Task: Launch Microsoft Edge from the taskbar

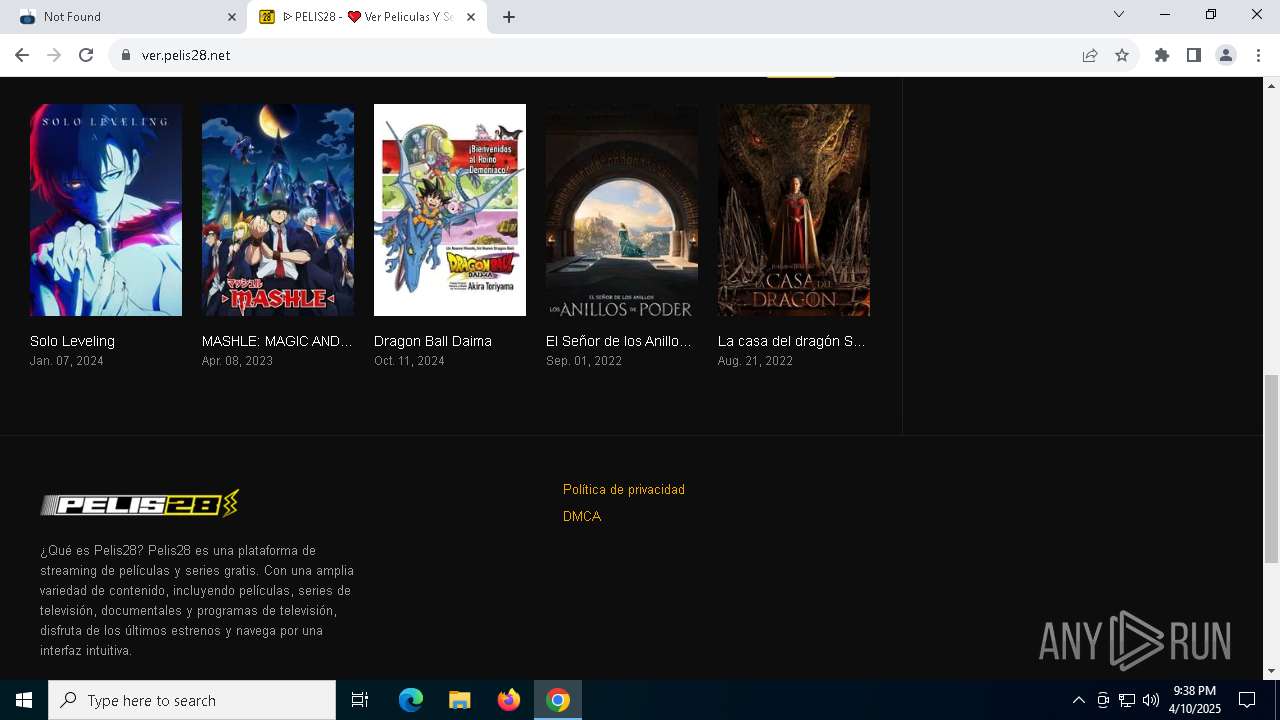Action: pos(411,700)
